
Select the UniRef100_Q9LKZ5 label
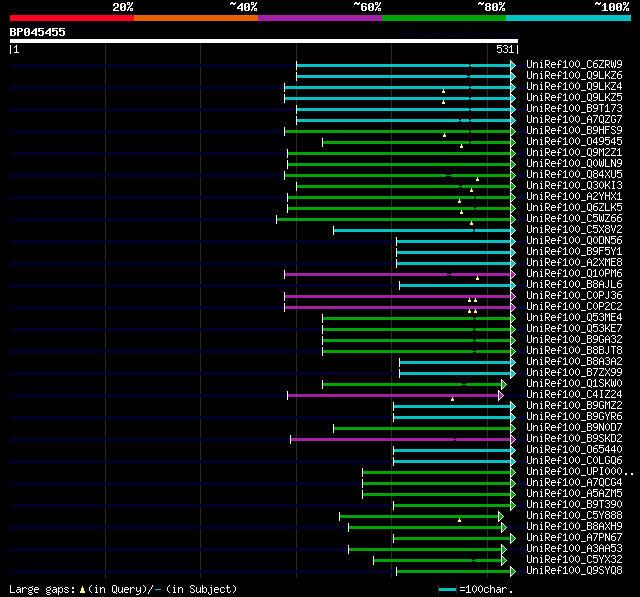coord(574,98)
